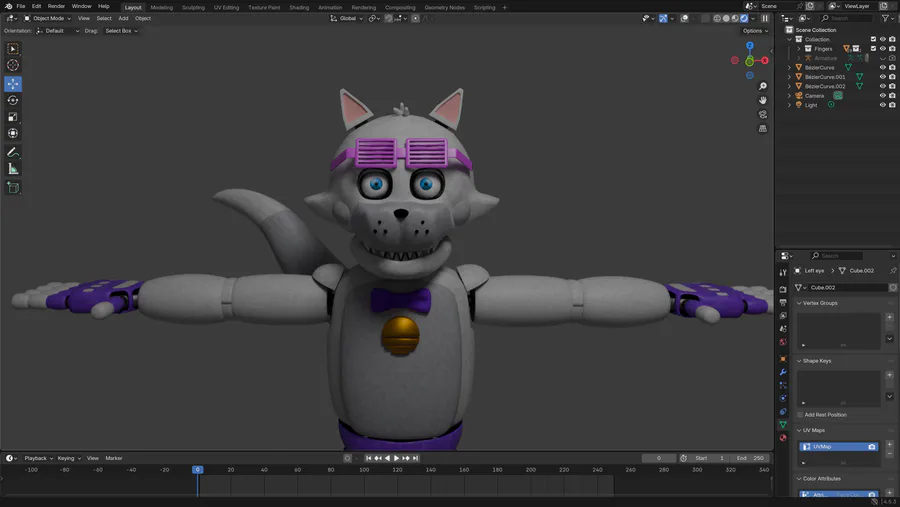The width and height of the screenshot is (900, 507).
Task: Open Drag Select Box dropdown
Action: point(121,31)
